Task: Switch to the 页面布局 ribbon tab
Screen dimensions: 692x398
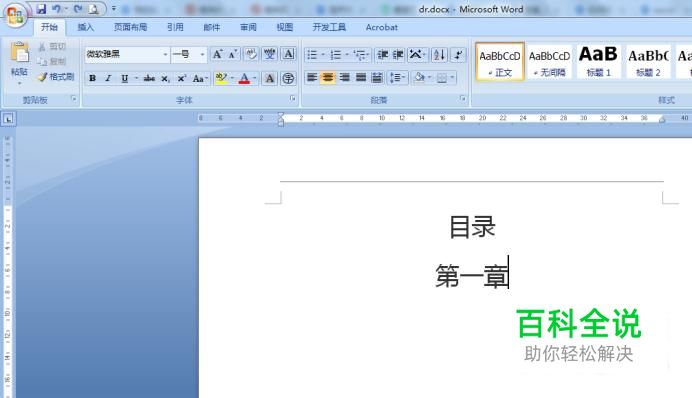Action: tap(130, 27)
